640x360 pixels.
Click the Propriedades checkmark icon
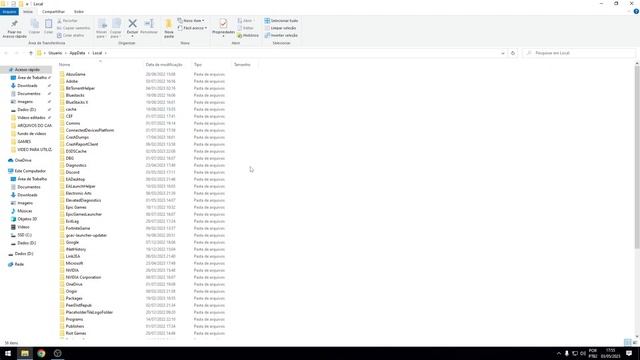click(x=223, y=24)
